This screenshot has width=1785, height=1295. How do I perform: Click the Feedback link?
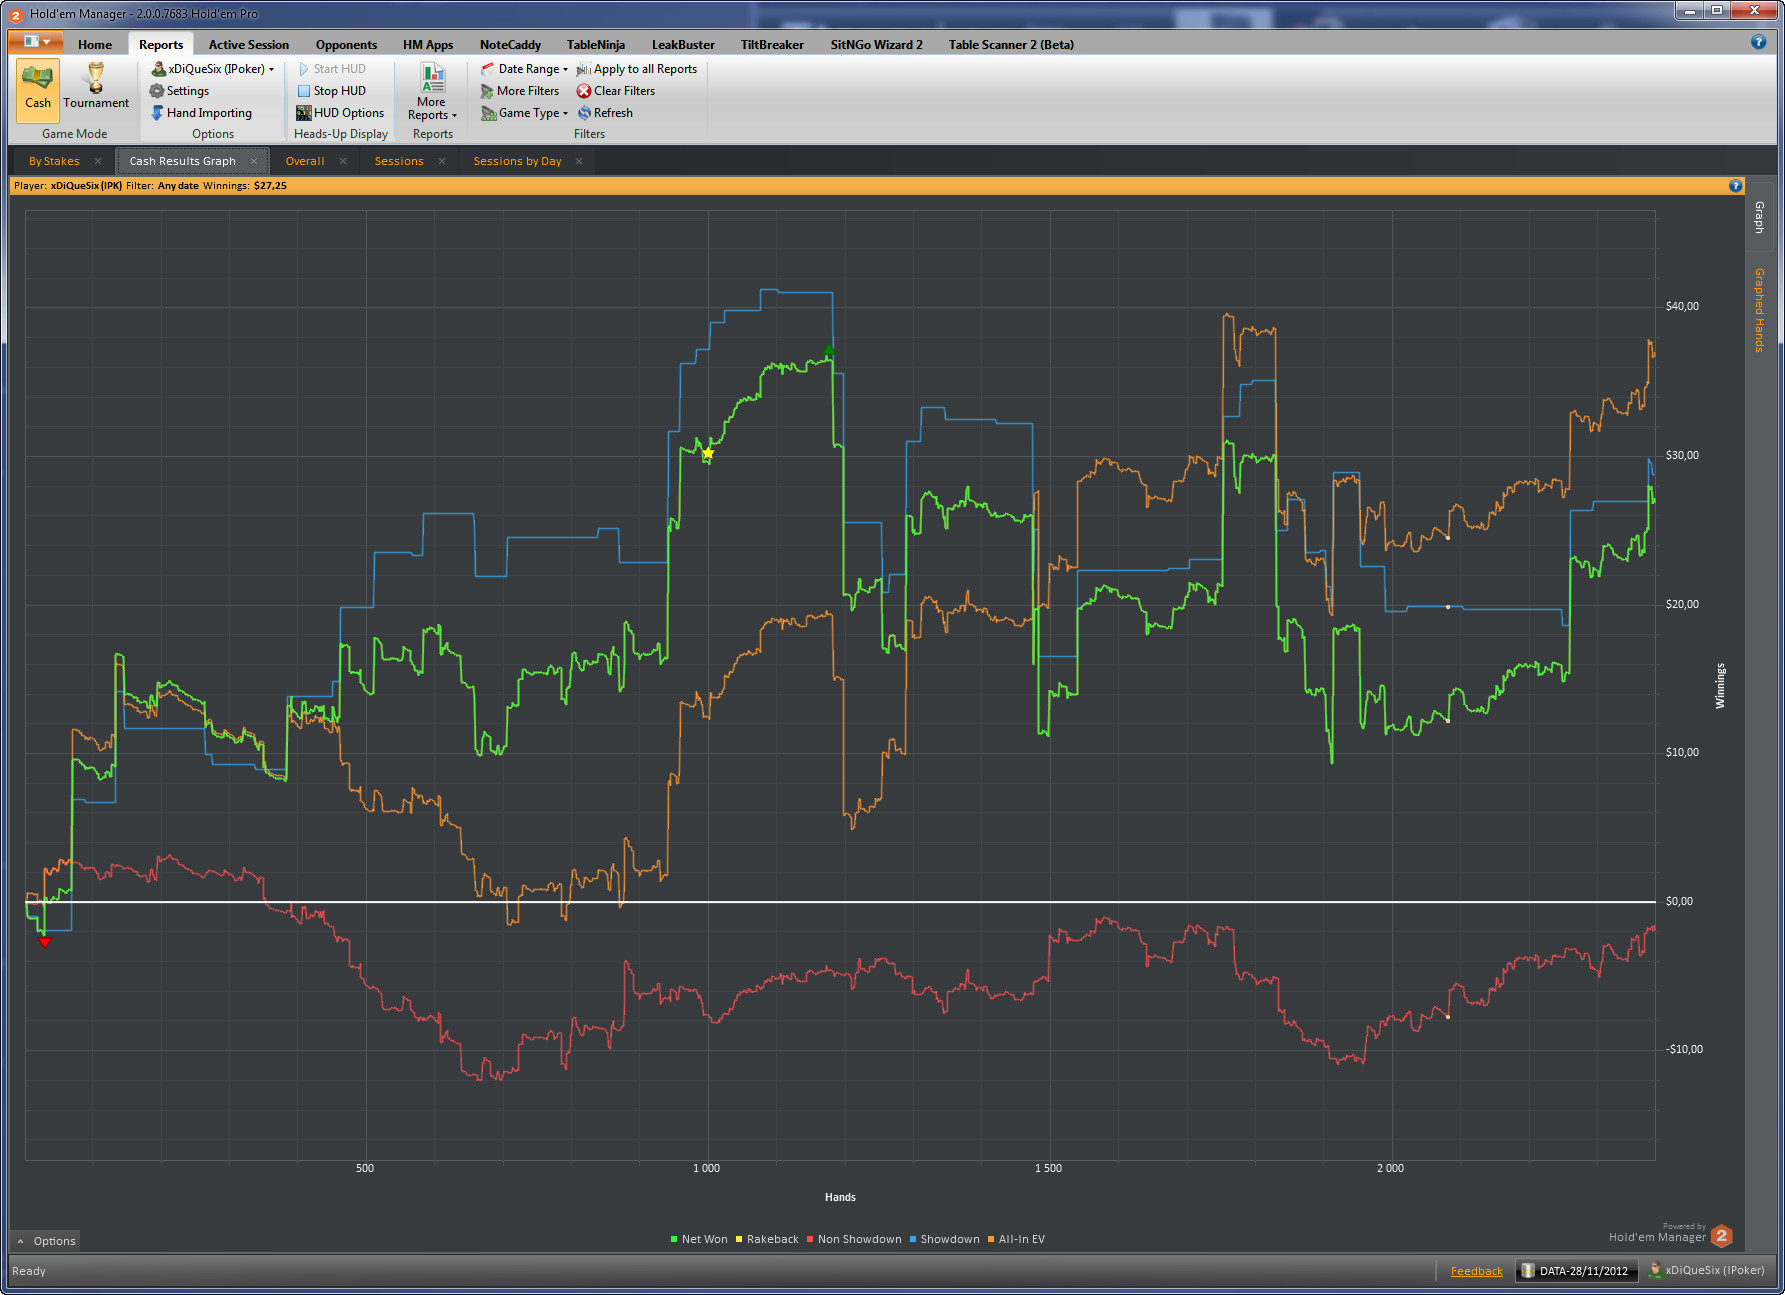(1477, 1271)
